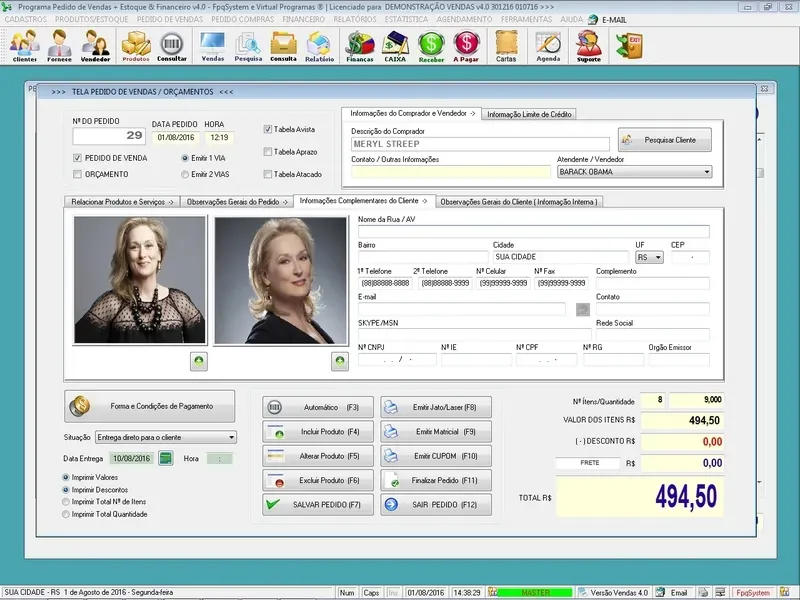The width and height of the screenshot is (800, 600).
Task: Click the left customer photo thumbnail
Action: tap(139, 282)
